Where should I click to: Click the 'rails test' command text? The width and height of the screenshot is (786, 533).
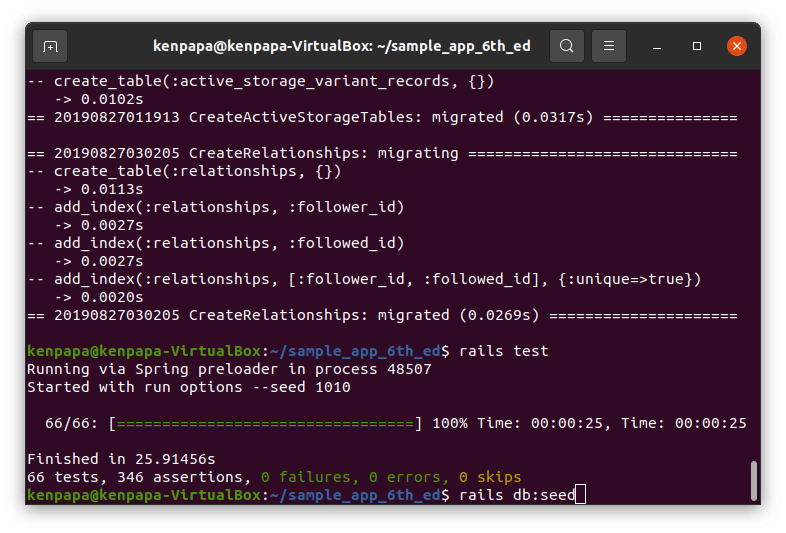point(503,350)
